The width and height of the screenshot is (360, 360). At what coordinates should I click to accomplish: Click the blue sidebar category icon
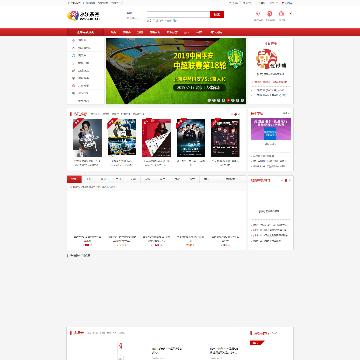tap(73, 55)
